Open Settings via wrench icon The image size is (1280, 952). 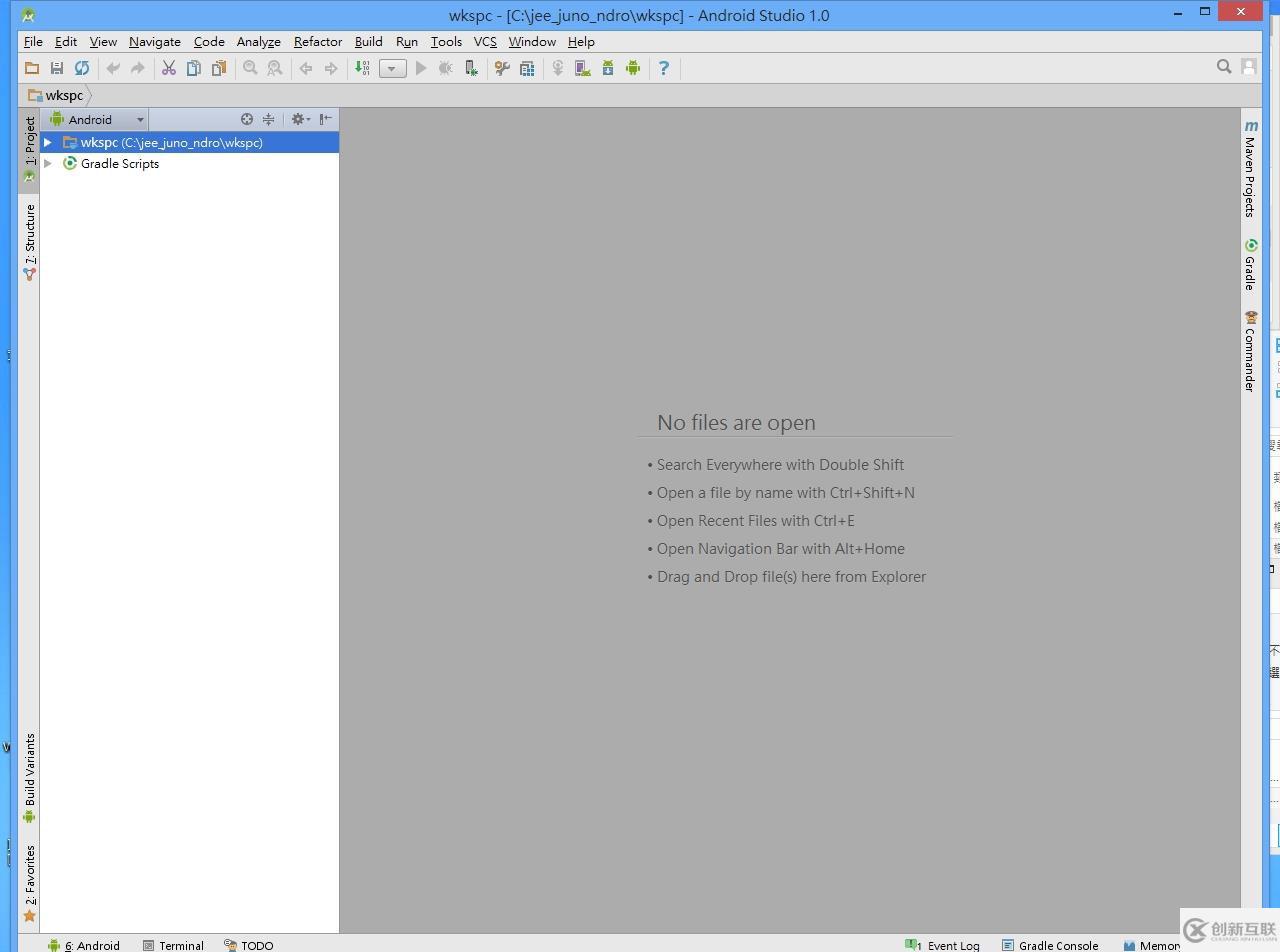[x=502, y=68]
